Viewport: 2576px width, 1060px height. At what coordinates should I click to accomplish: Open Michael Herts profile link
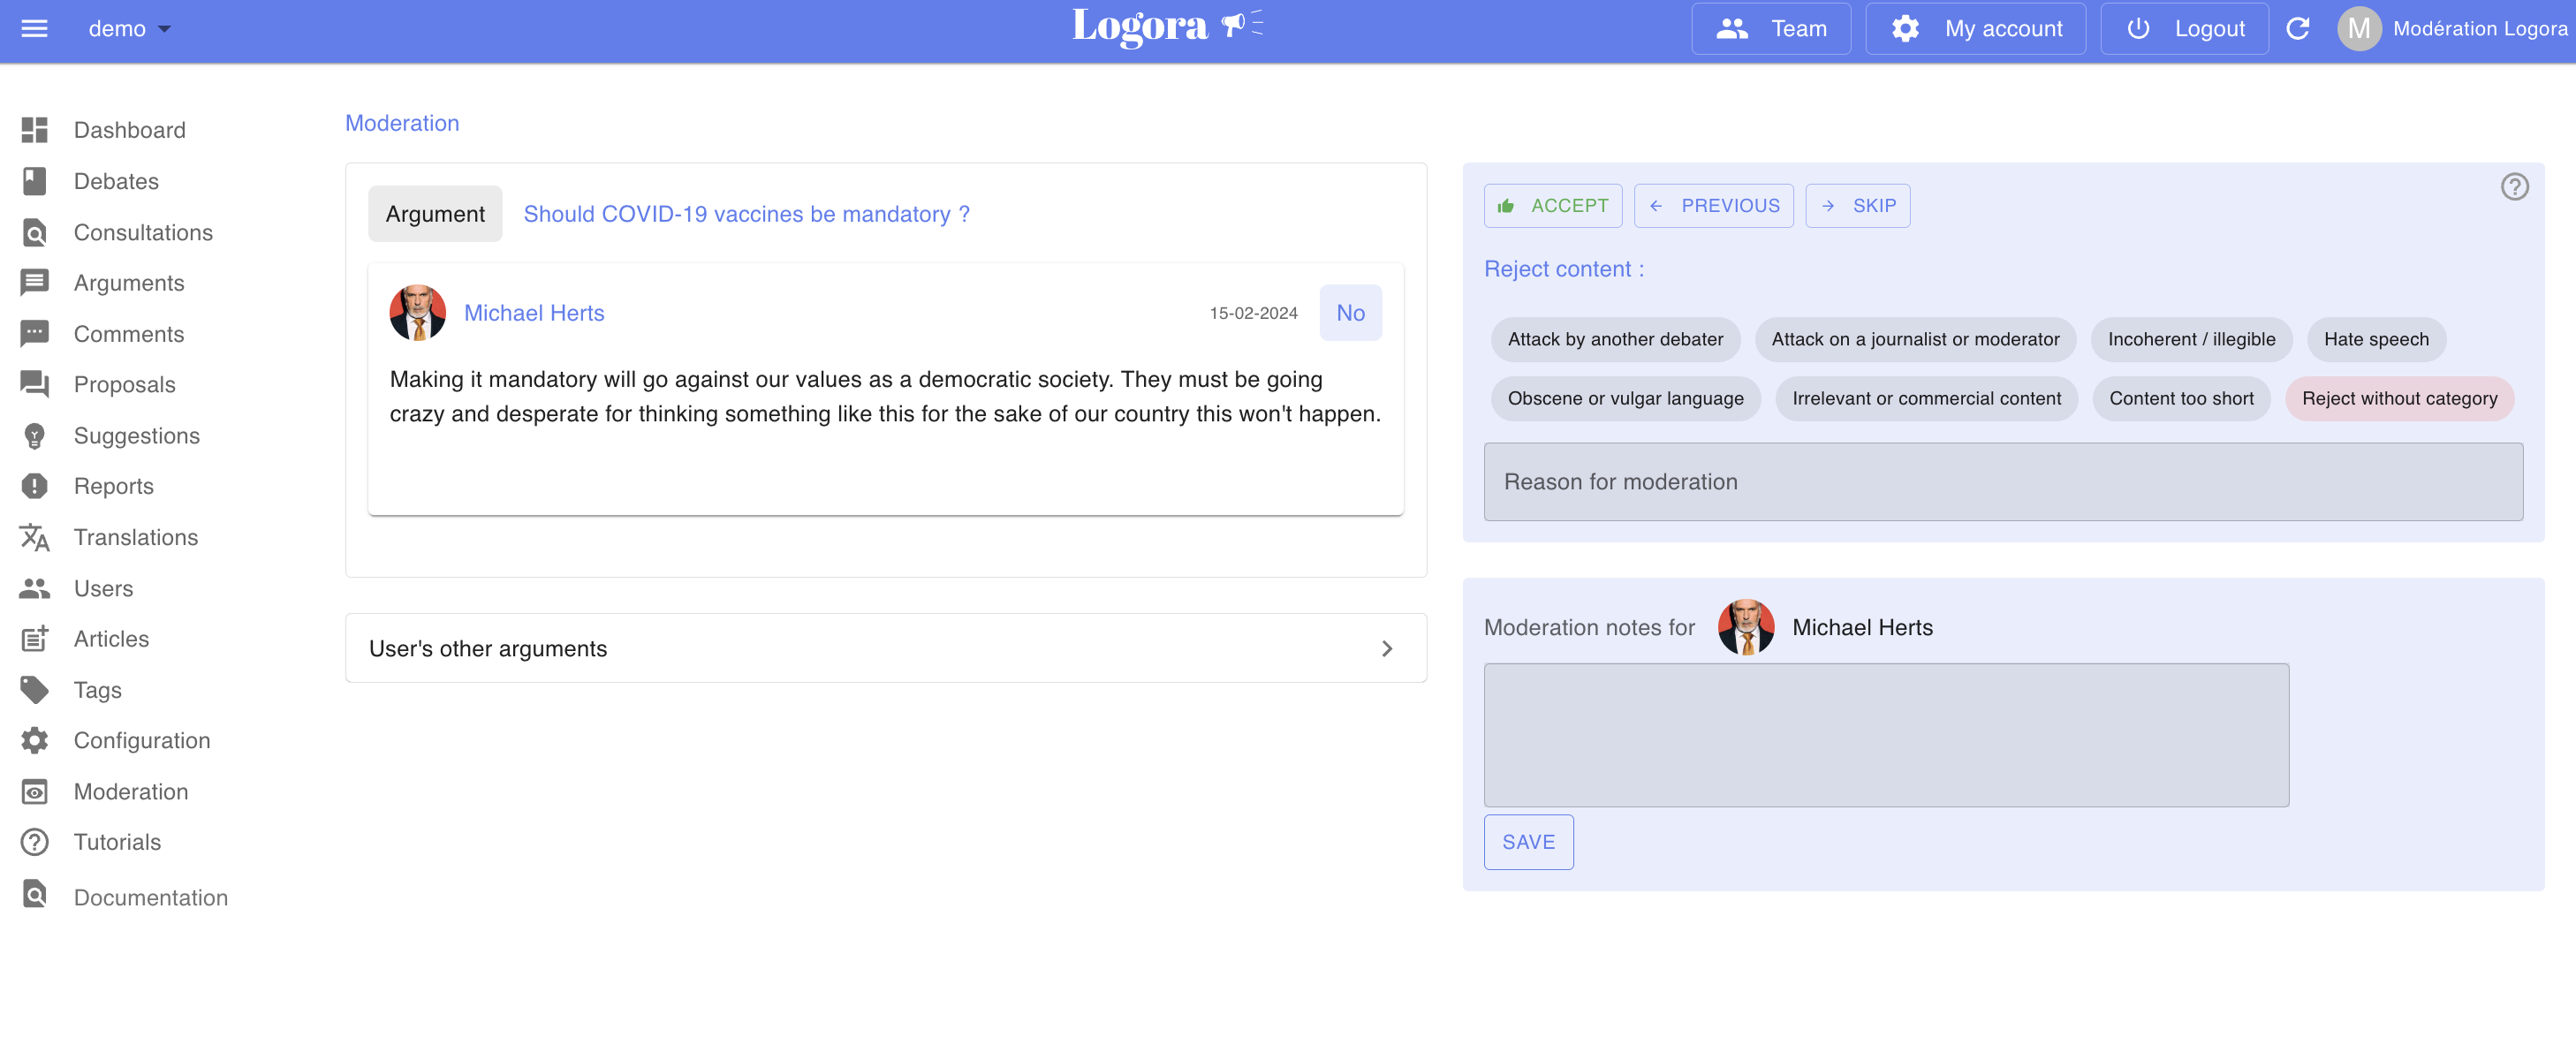click(534, 313)
